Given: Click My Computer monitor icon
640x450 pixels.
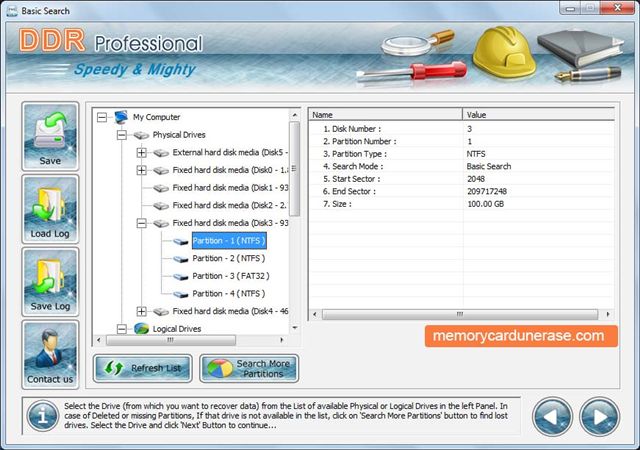Looking at the screenshot, I should coord(122,117).
